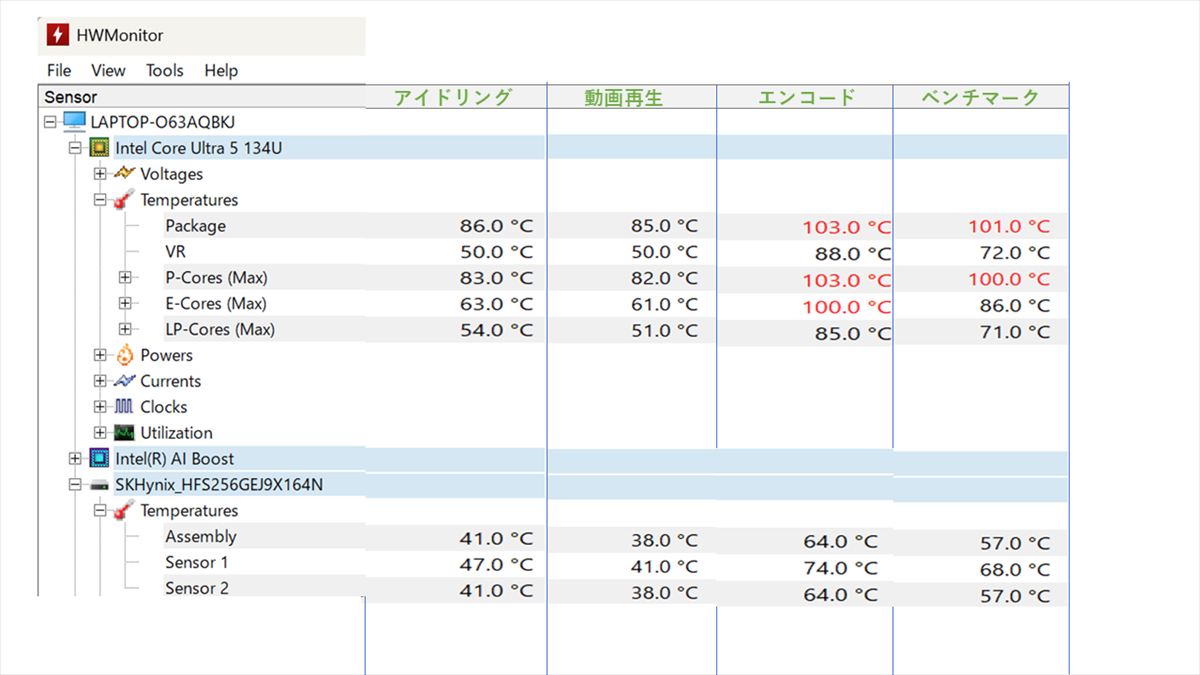Expand the Powers node

(x=100, y=355)
